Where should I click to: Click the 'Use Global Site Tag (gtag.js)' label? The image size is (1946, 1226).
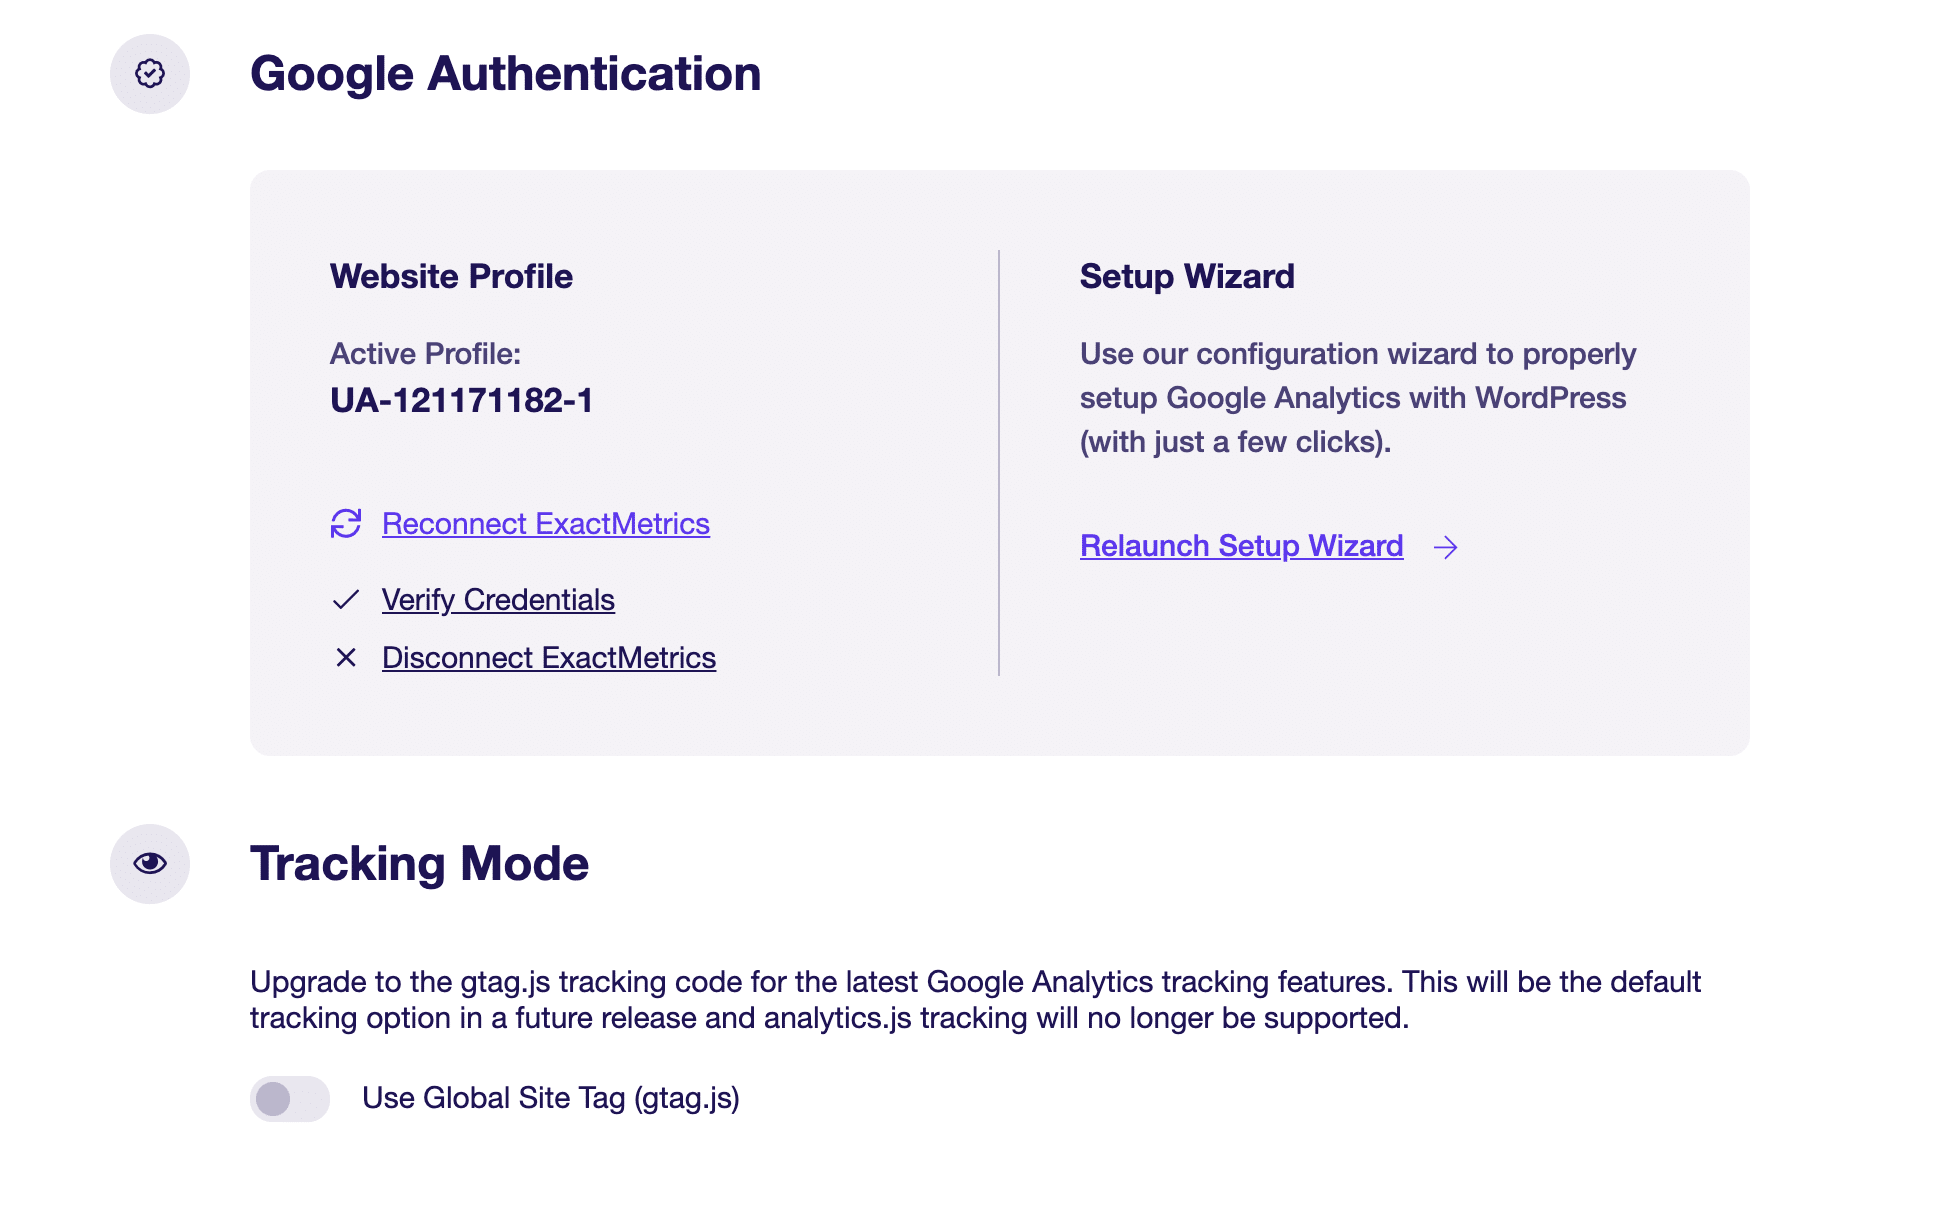551,1098
